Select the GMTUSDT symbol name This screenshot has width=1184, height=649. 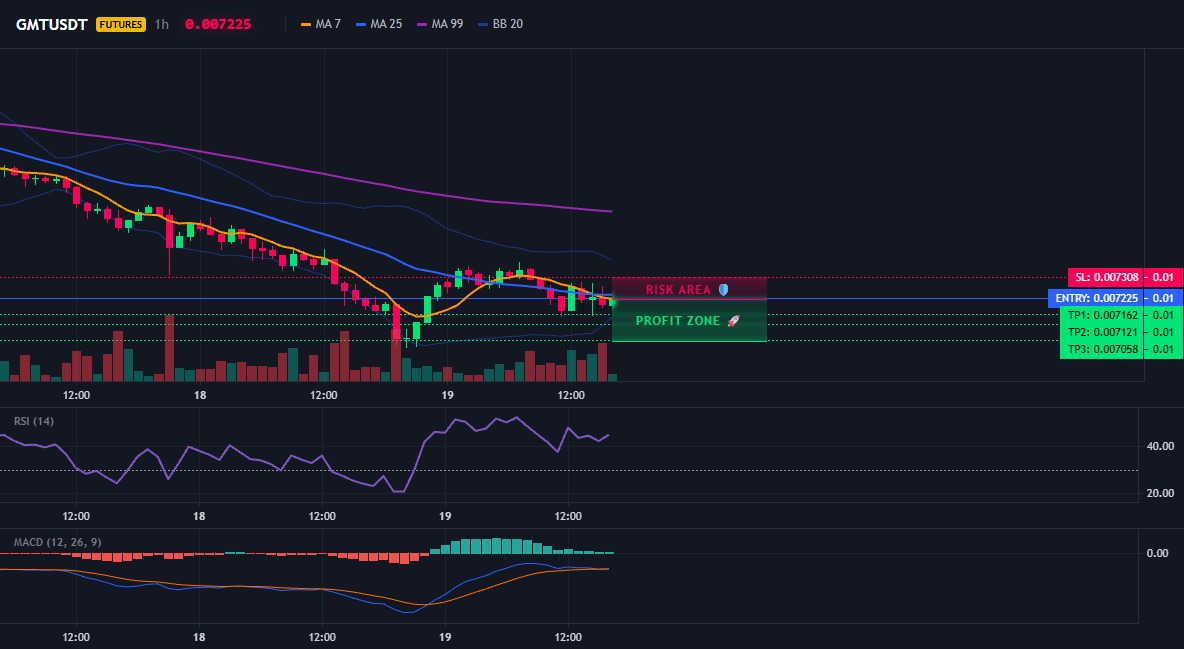[x=51, y=24]
